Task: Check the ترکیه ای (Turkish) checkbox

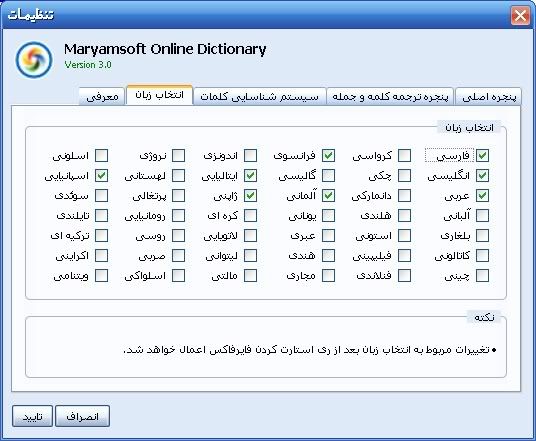Action: (101, 236)
